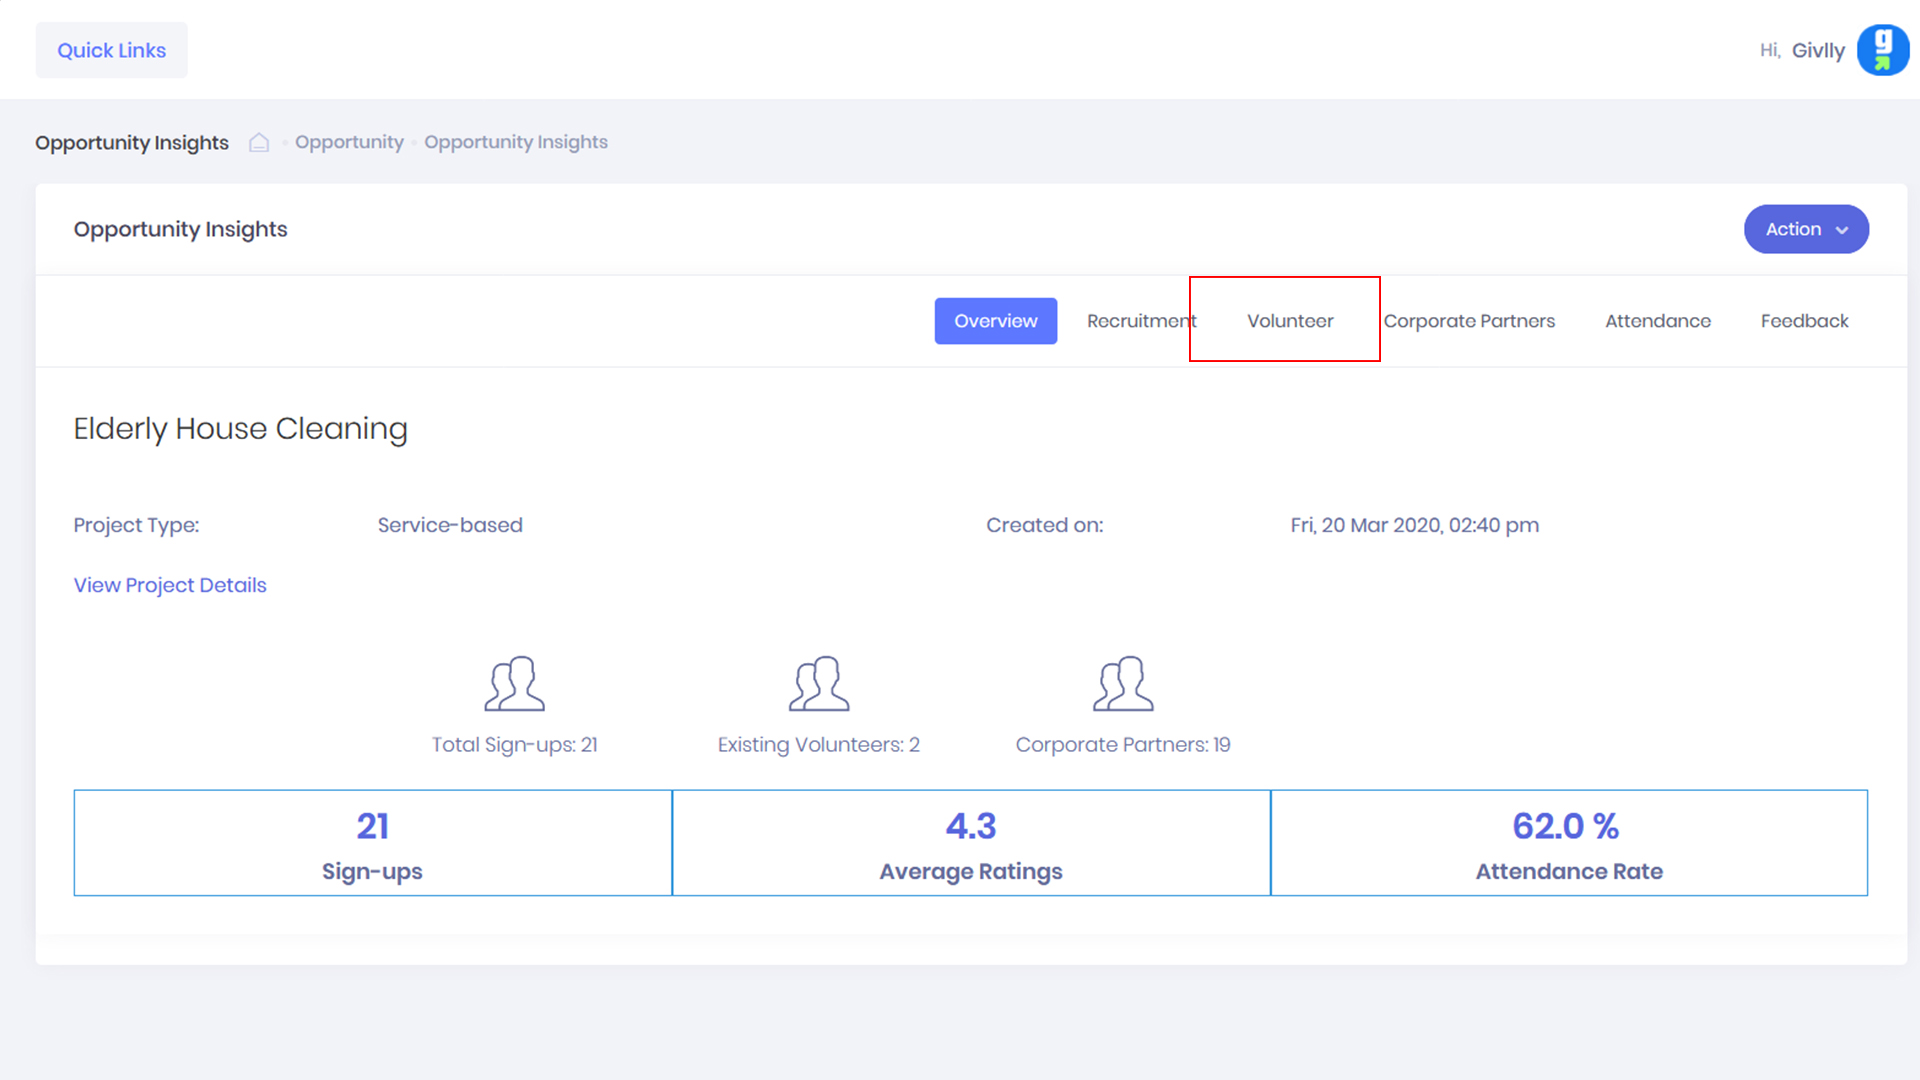This screenshot has width=1920, height=1080.
Task: Click the home breadcrumb icon
Action: pyautogui.click(x=259, y=142)
